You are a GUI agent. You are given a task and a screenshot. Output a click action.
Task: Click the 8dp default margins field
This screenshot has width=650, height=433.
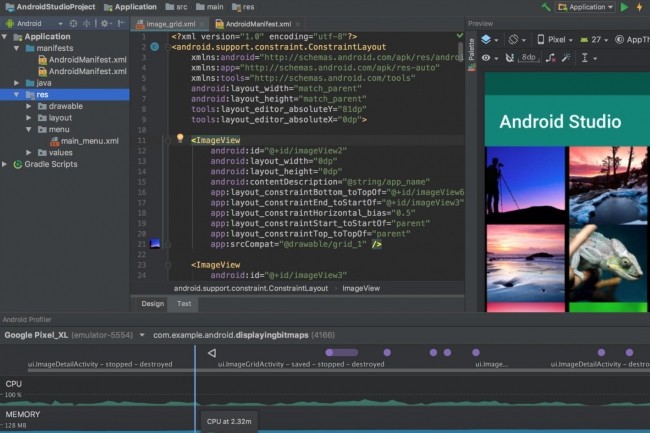coord(529,58)
